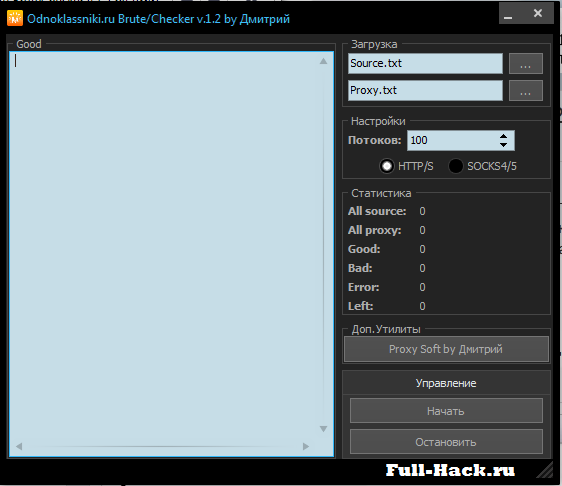
Task: Click the 'Потоков:' label
Action: [x=375, y=140]
